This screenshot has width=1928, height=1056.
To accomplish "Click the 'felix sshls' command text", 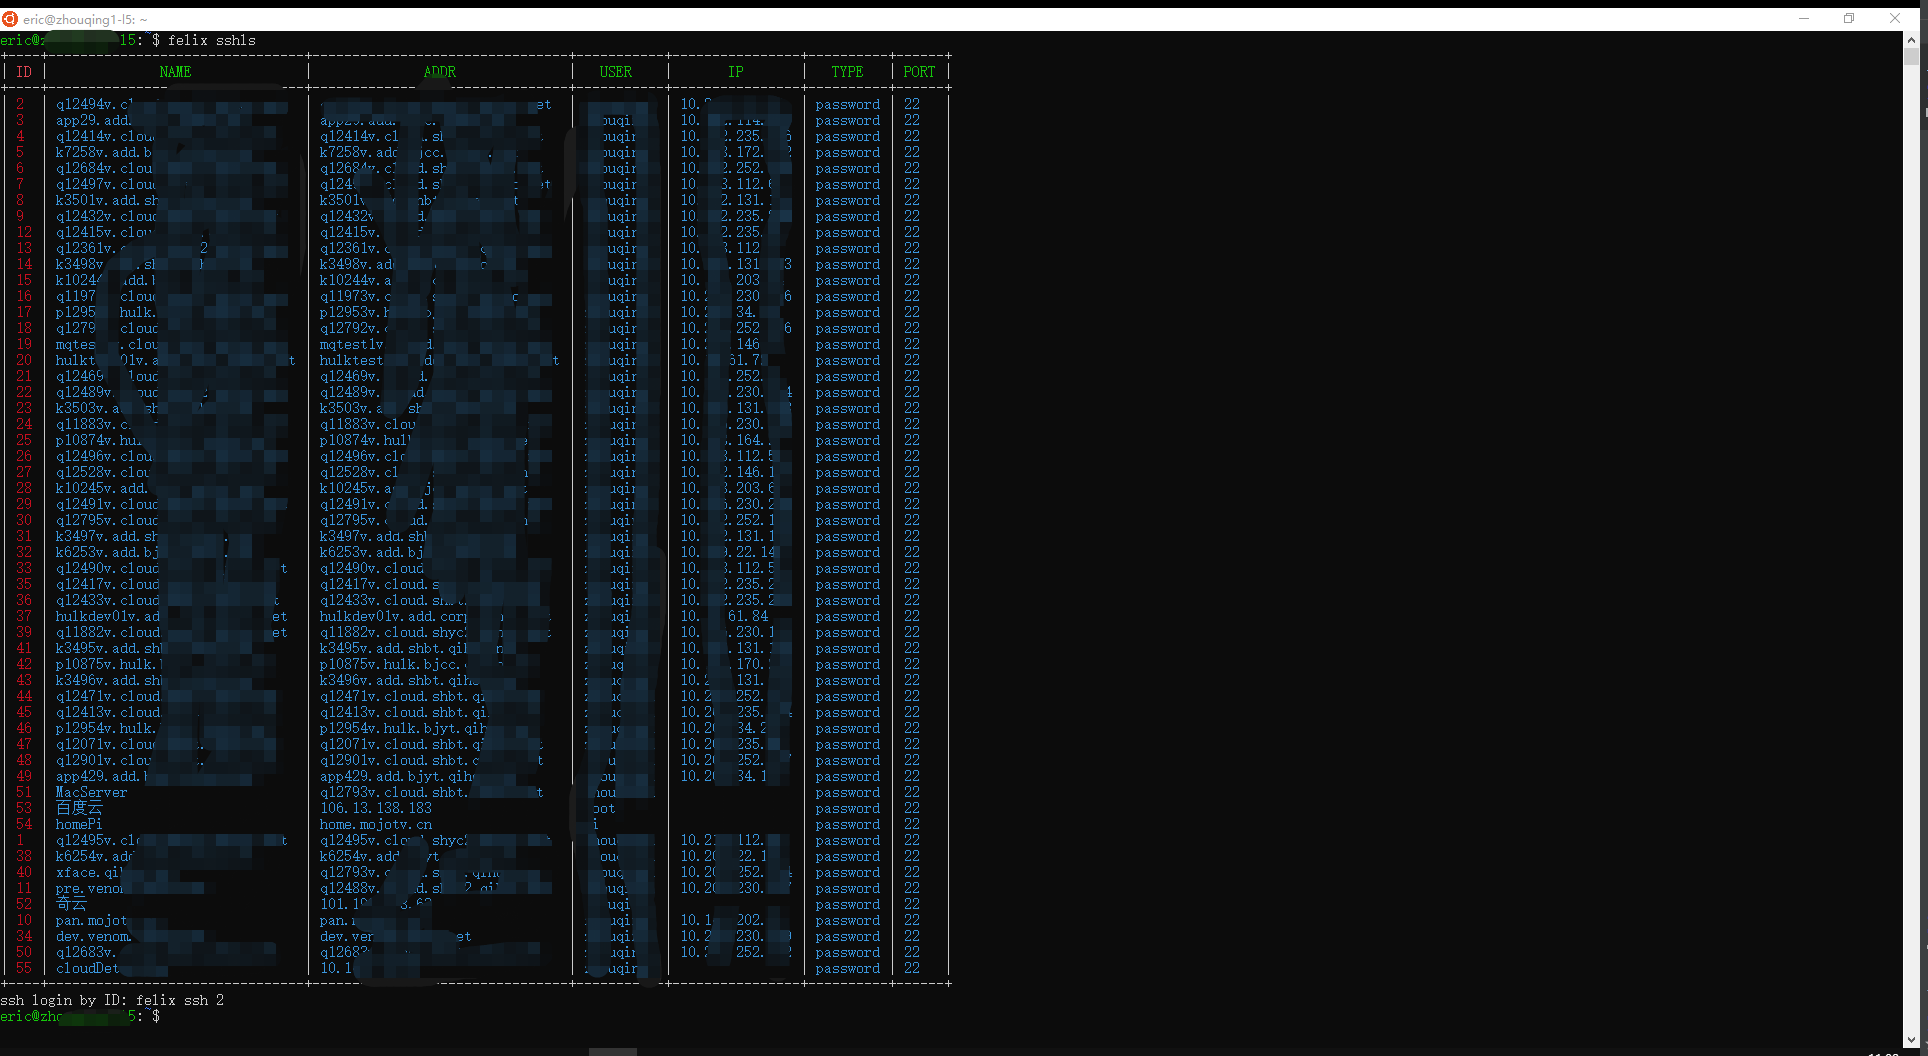I will pyautogui.click(x=212, y=40).
